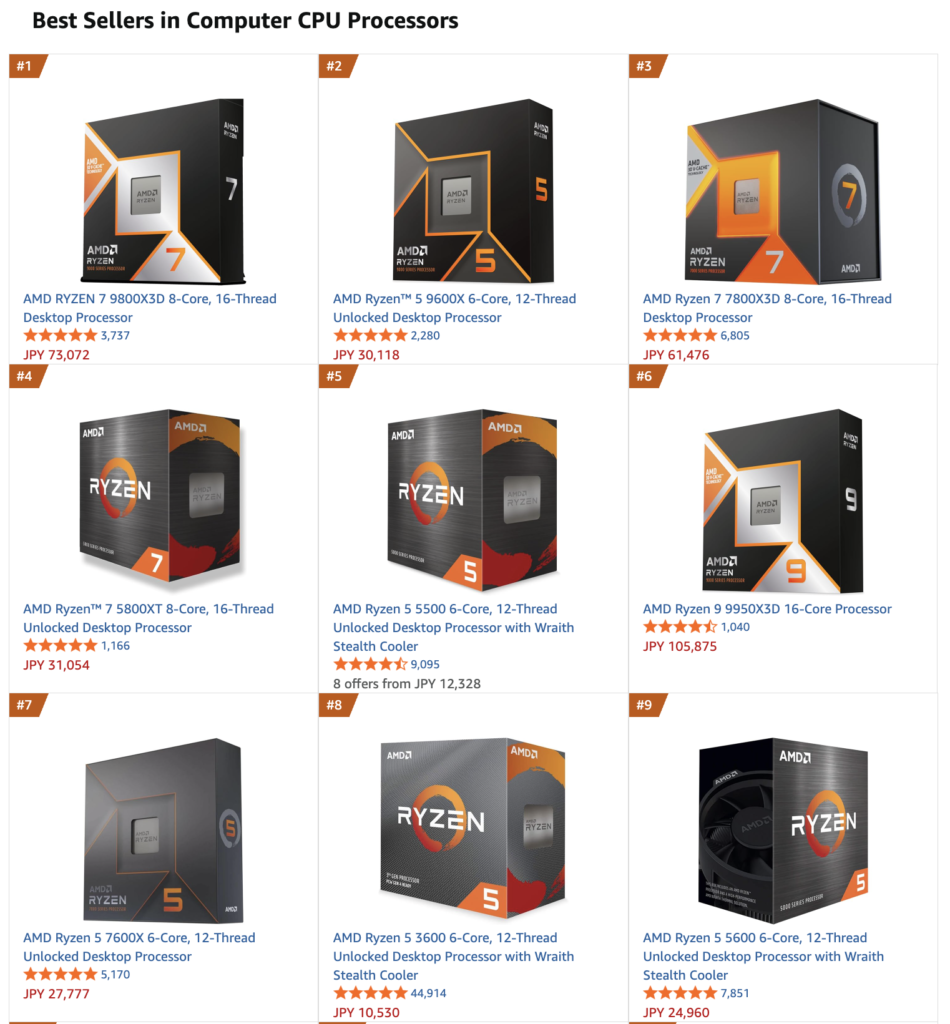The width and height of the screenshot is (950, 1024).
Task: View star rating of Ryzen 5 5500
Action: pyautogui.click(x=370, y=664)
